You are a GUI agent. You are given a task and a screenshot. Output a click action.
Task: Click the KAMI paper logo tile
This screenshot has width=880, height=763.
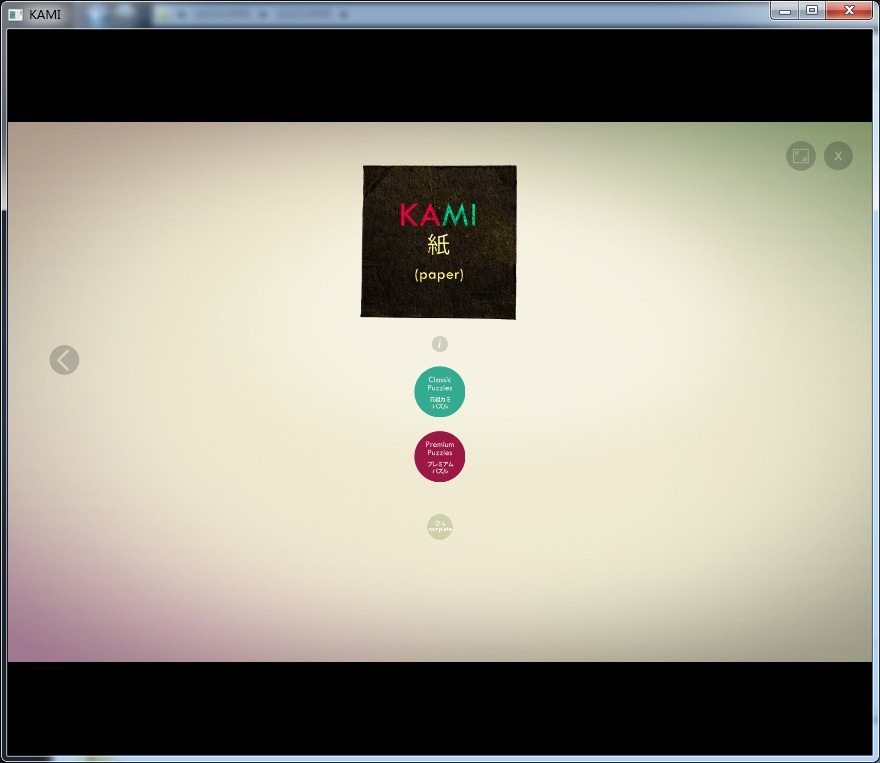438,242
